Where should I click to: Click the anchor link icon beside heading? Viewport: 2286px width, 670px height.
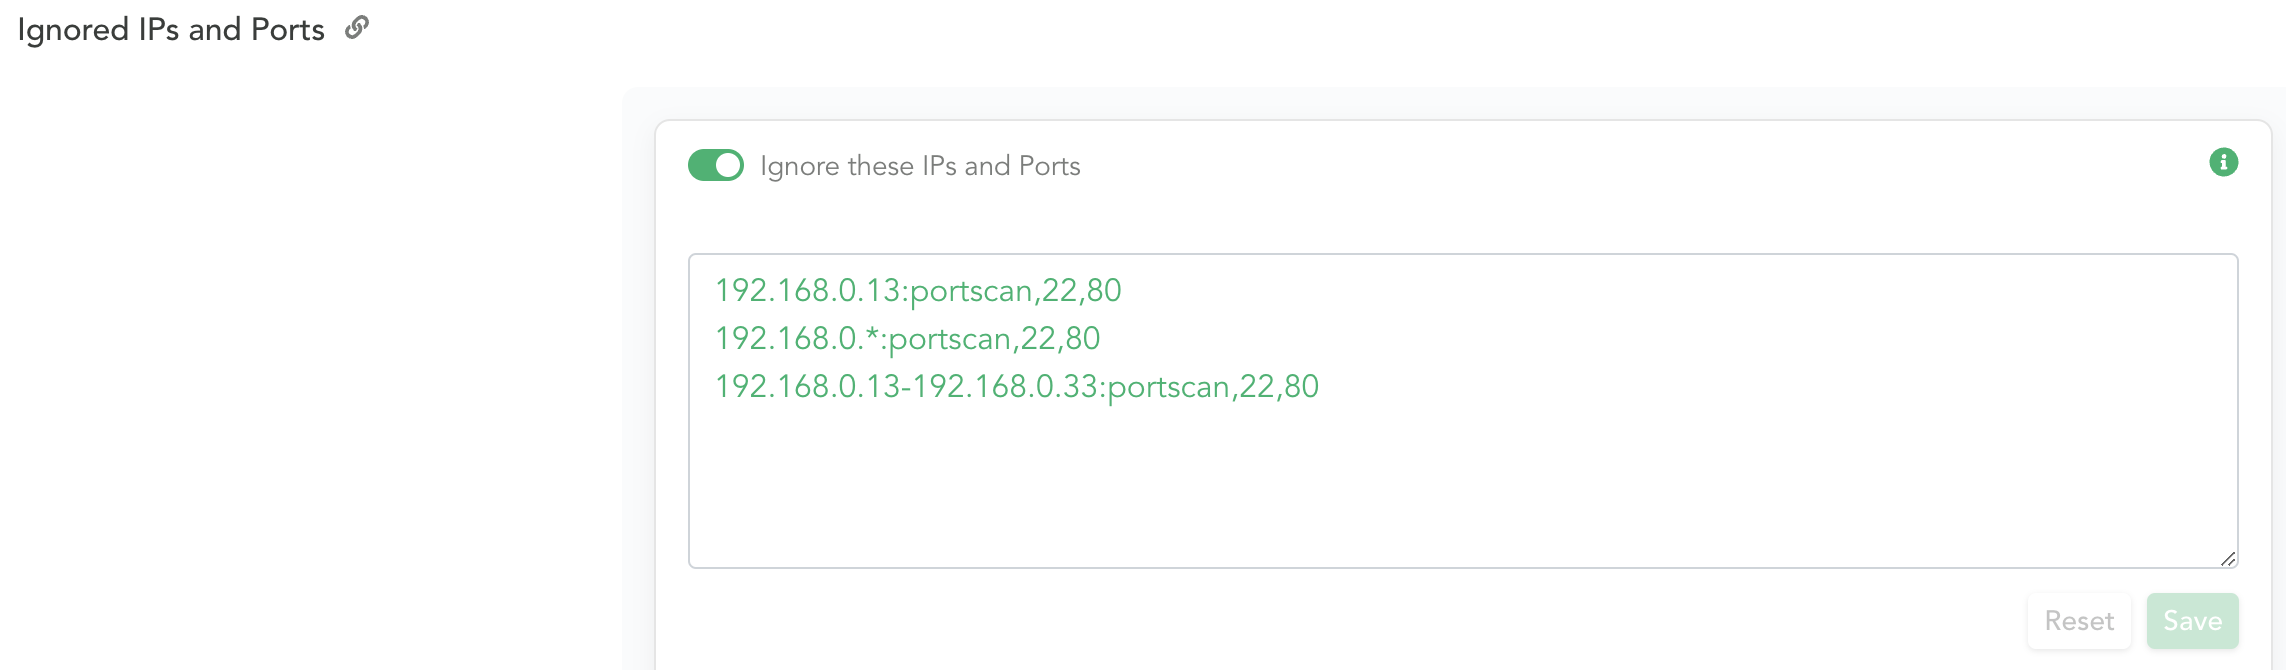click(357, 28)
